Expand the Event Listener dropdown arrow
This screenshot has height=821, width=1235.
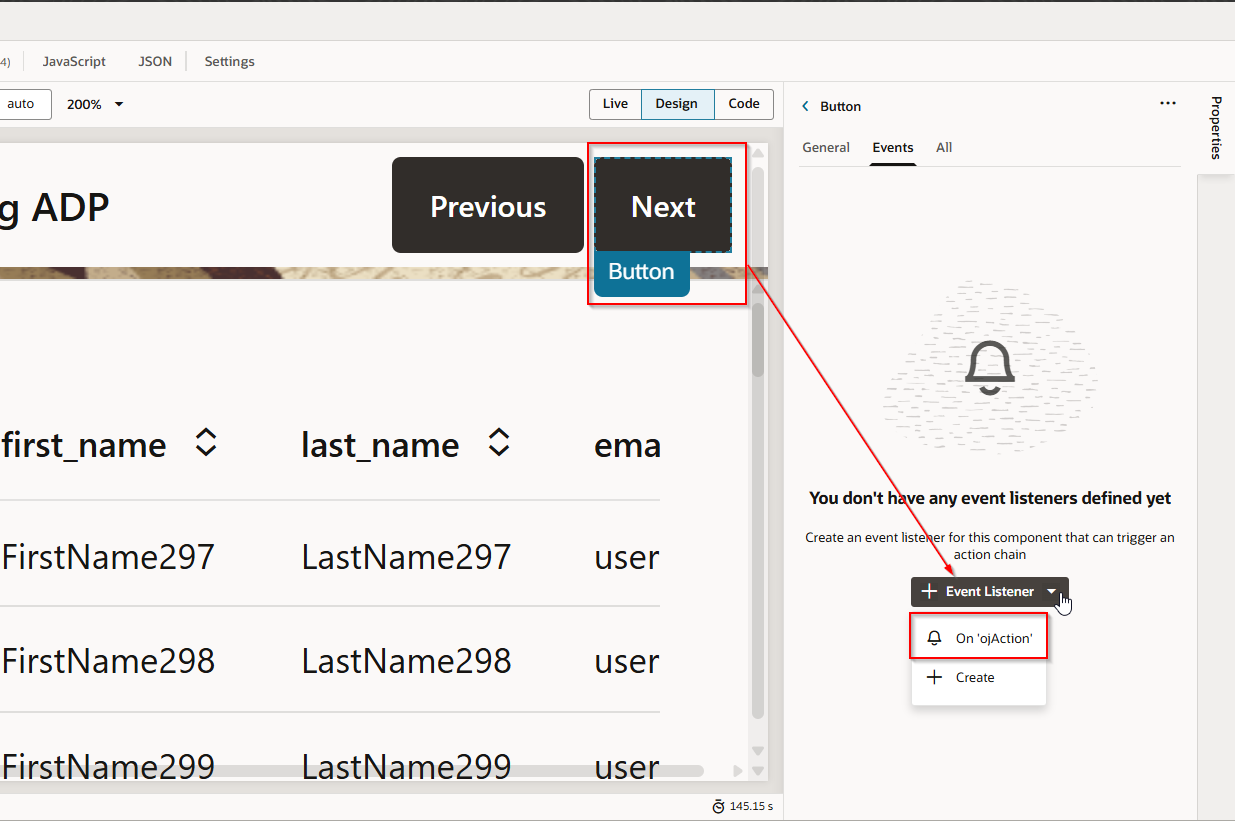pos(1051,592)
